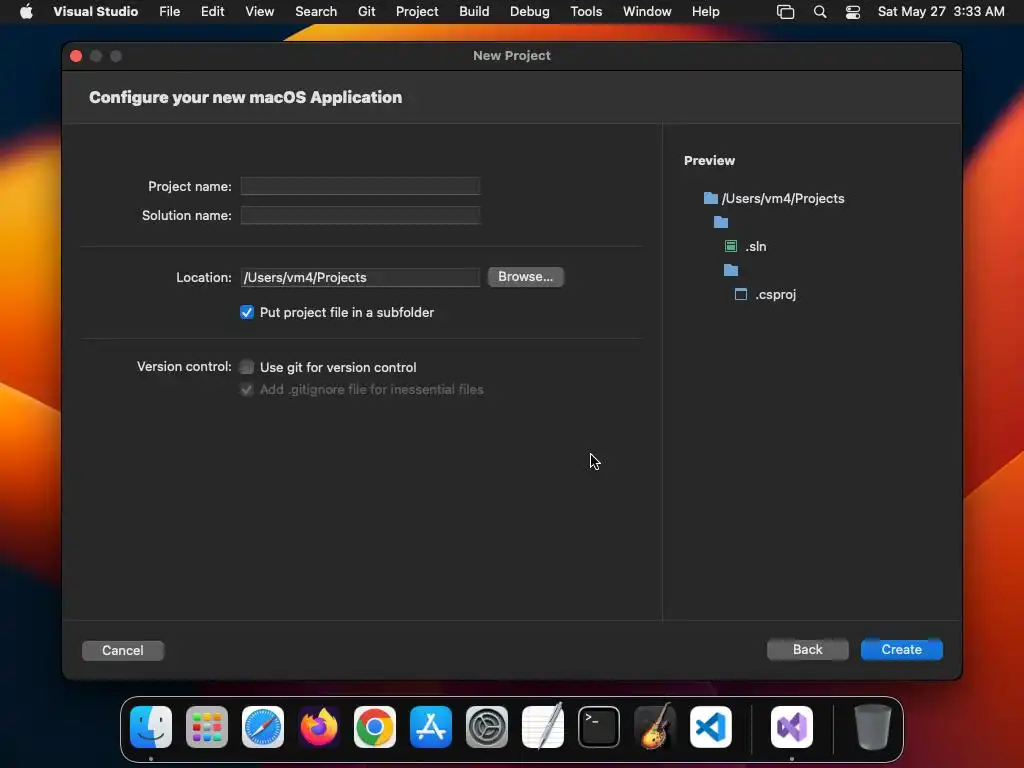
Task: Open TextEdit from the dock
Action: pos(543,727)
